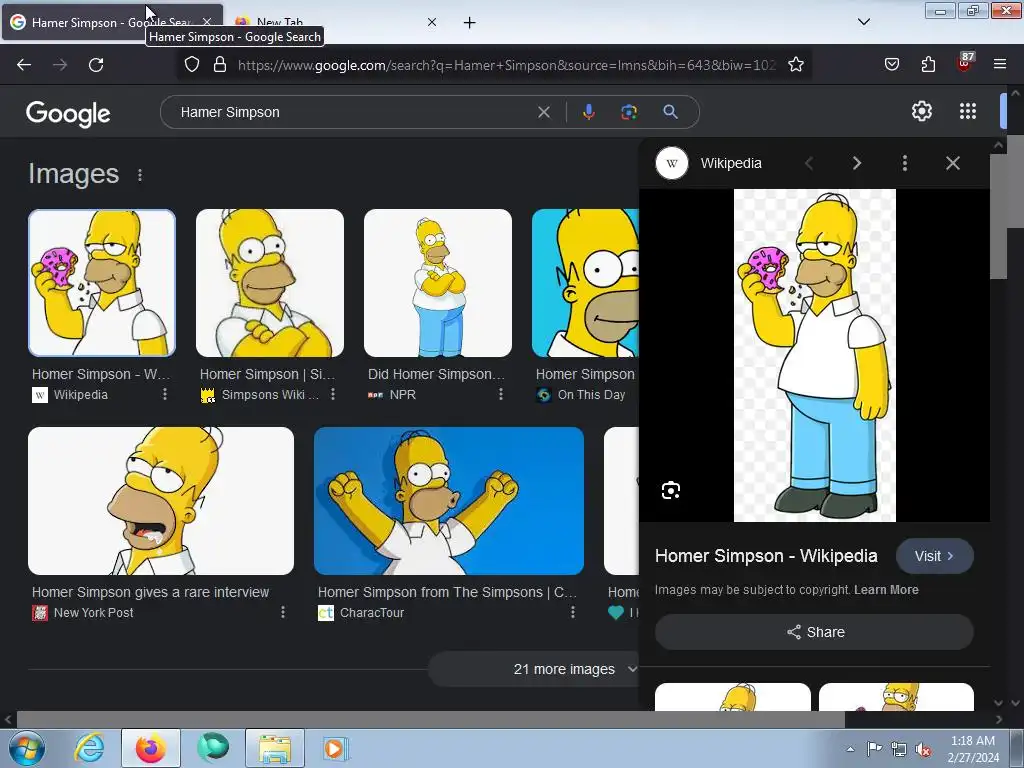This screenshot has width=1024, height=768.
Task: Open Google Lens image search in search bar
Action: 629,112
